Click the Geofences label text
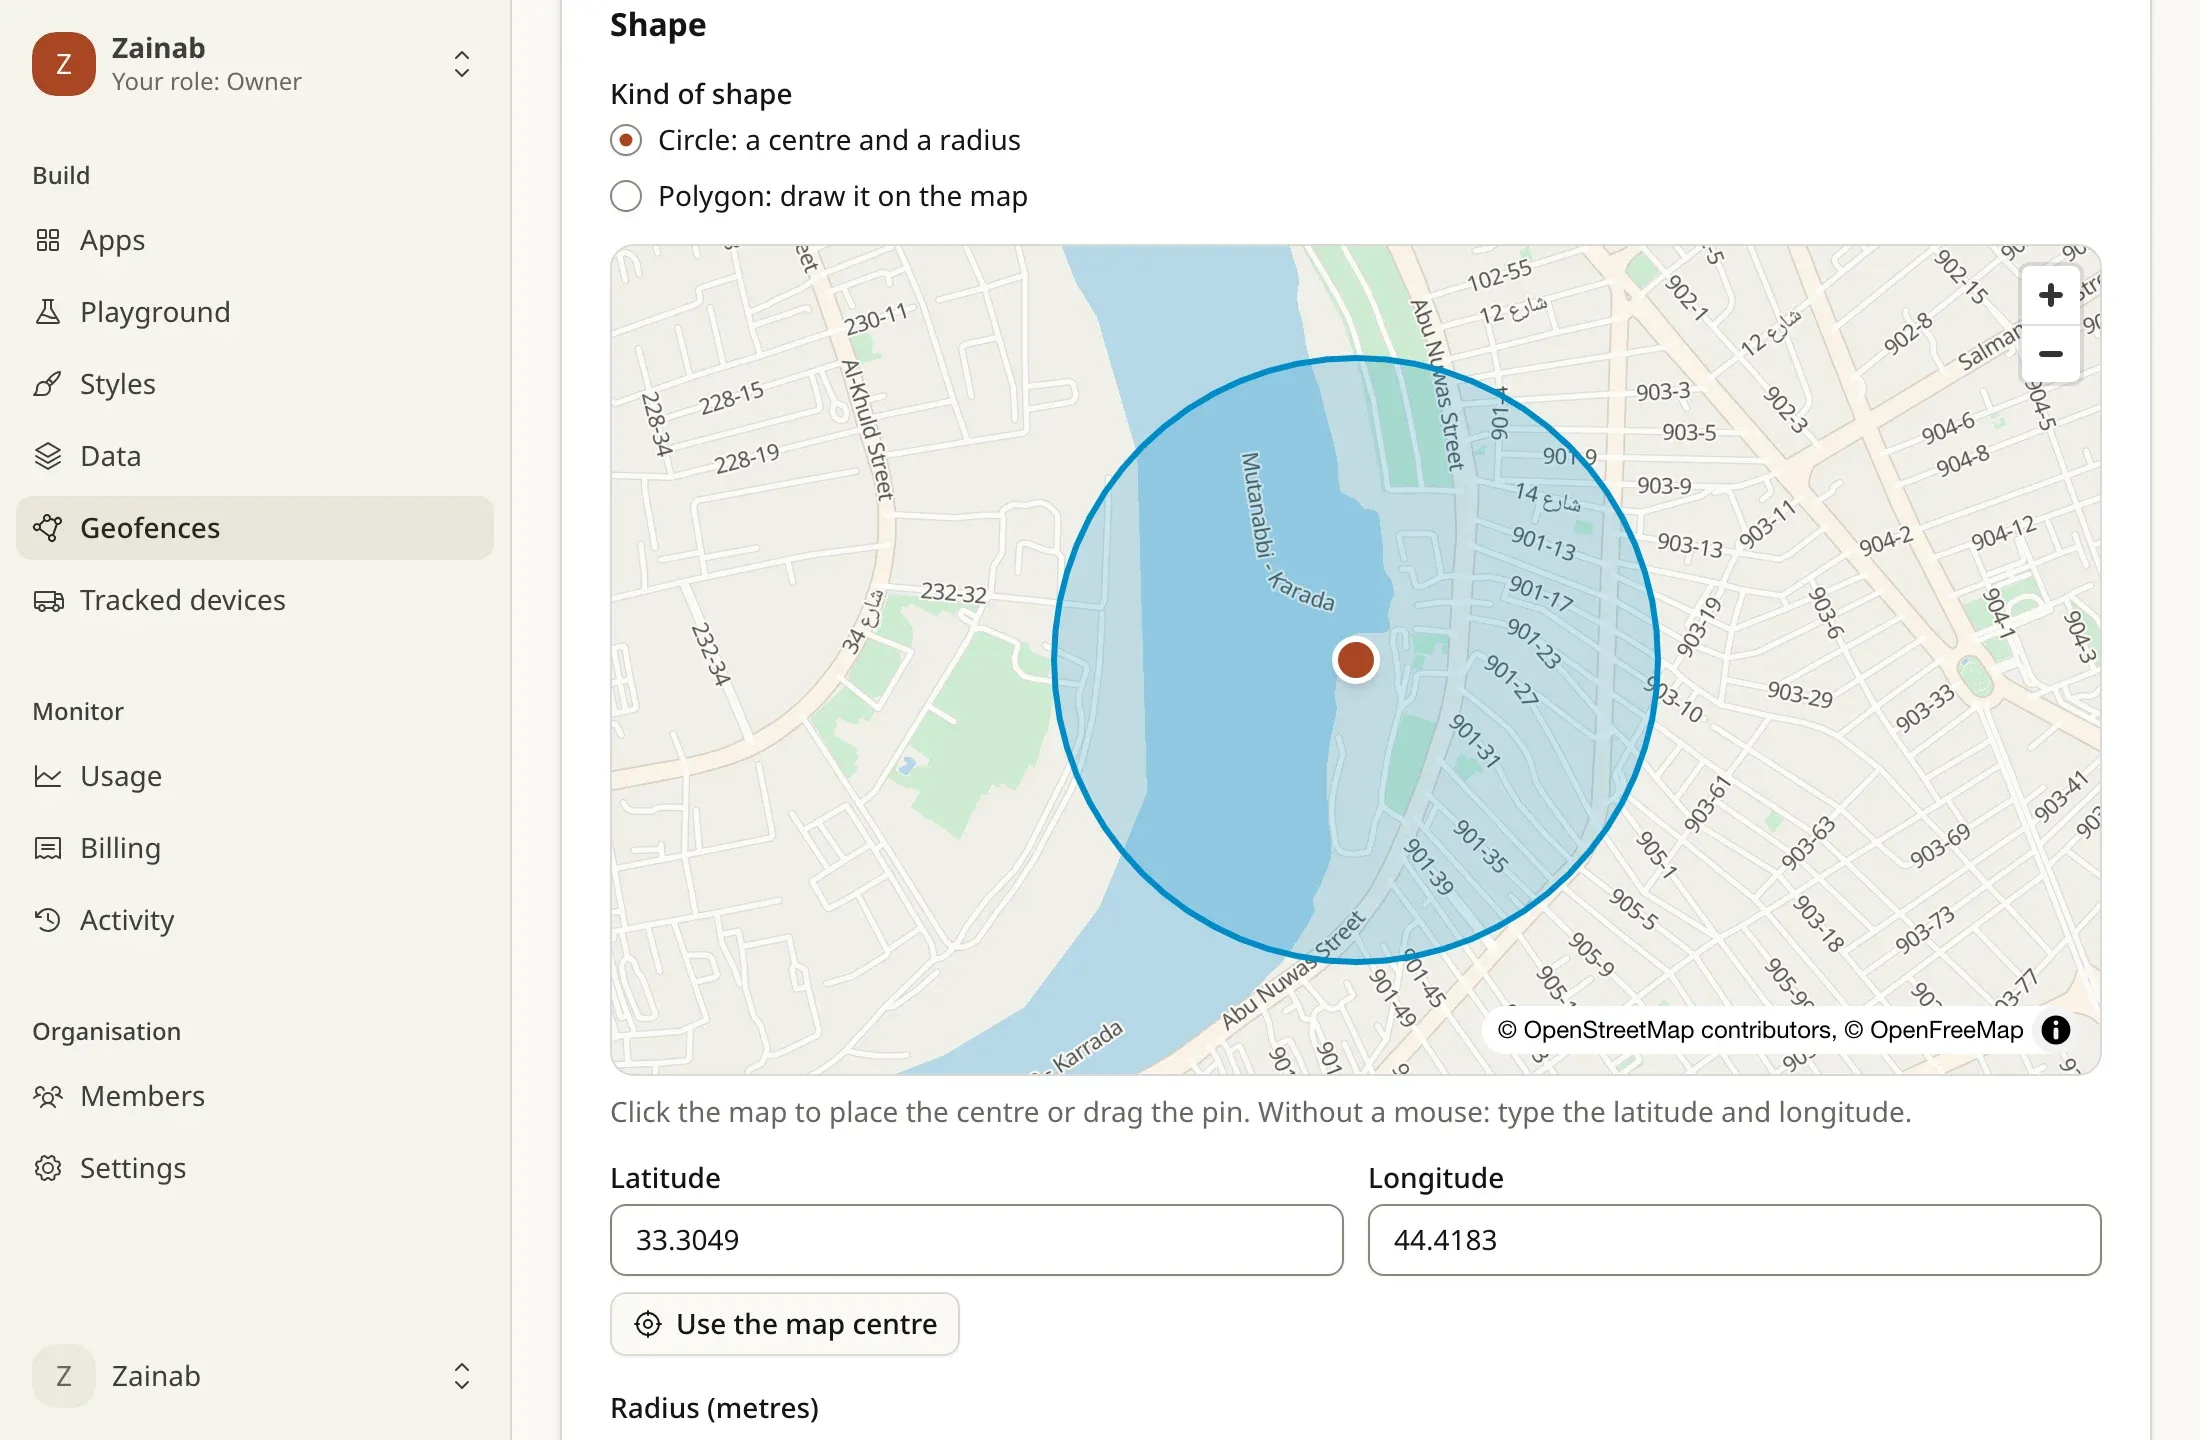The height and width of the screenshot is (1440, 2200). [150, 528]
